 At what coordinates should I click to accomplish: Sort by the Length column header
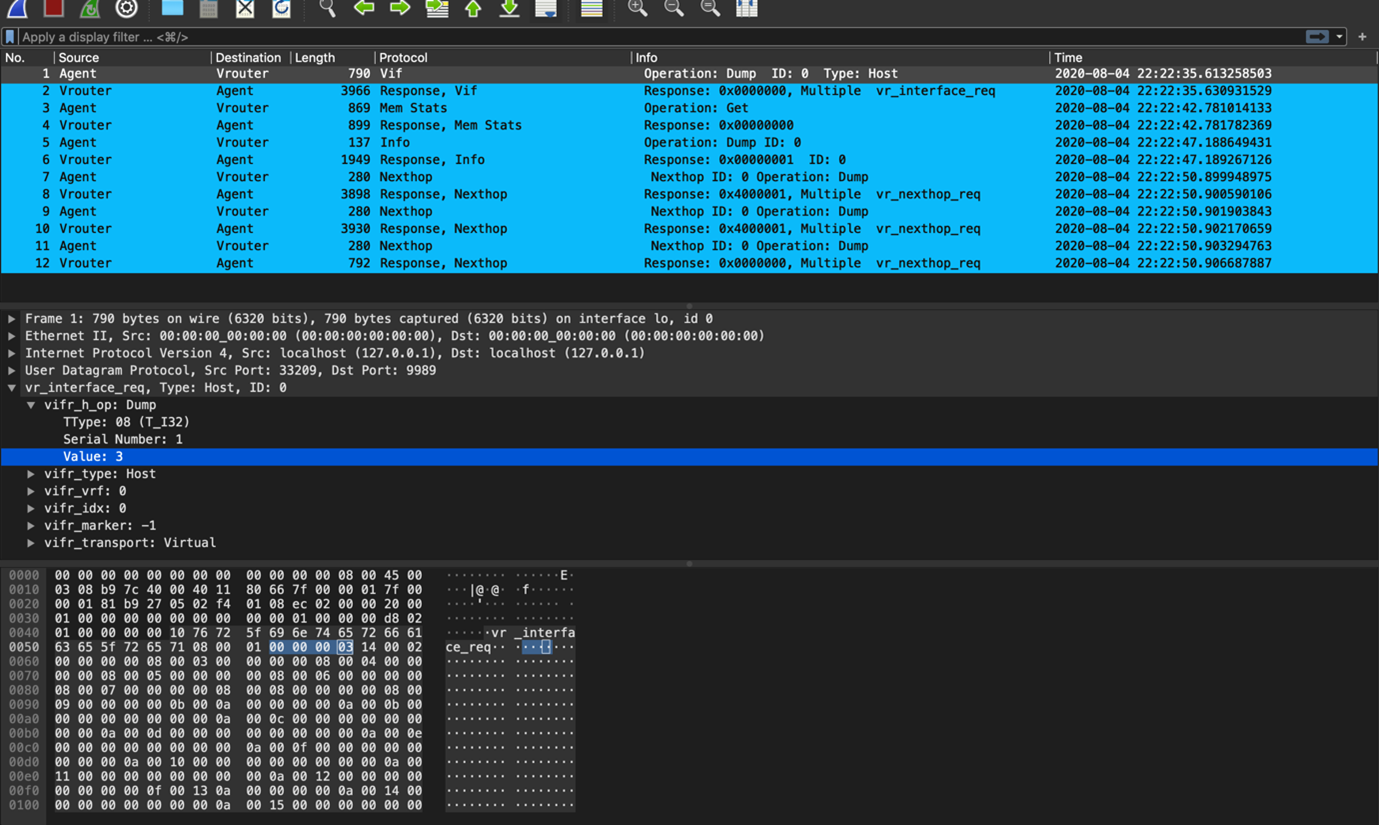(332, 58)
